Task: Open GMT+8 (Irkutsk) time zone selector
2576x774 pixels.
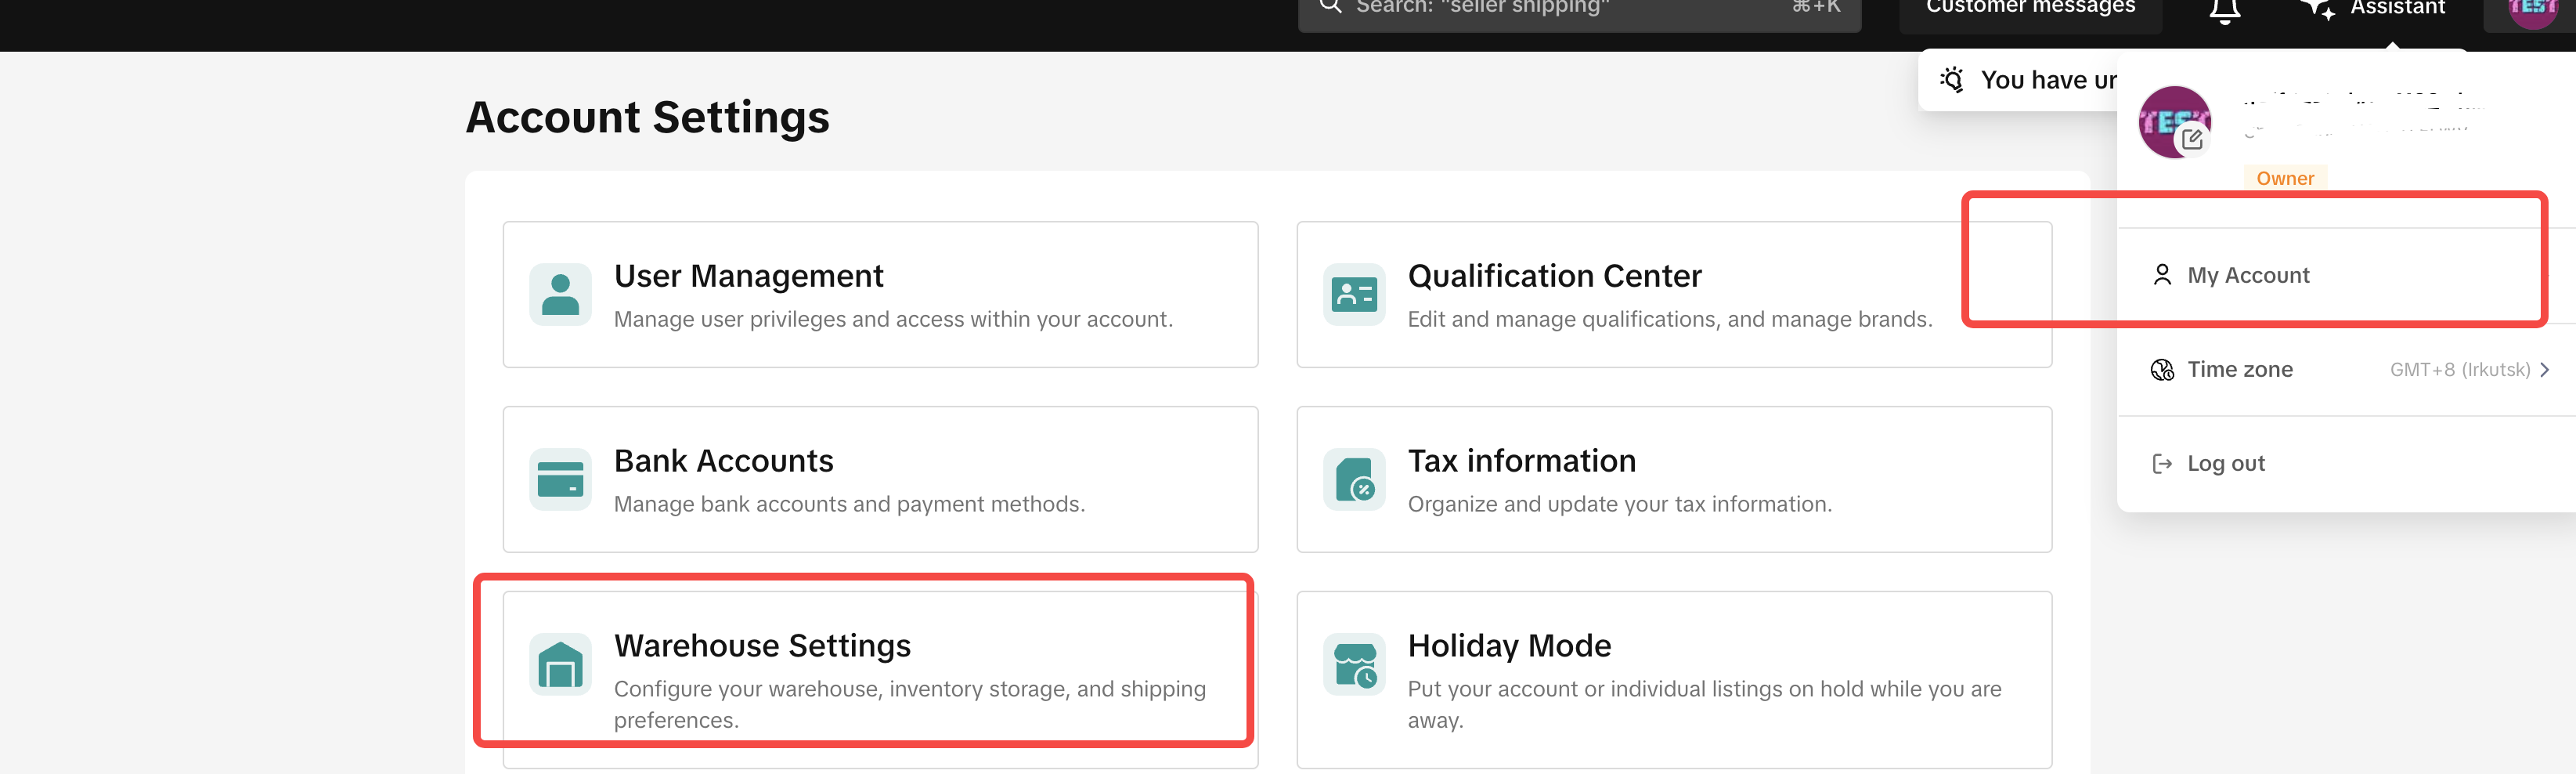Action: (x=2459, y=370)
